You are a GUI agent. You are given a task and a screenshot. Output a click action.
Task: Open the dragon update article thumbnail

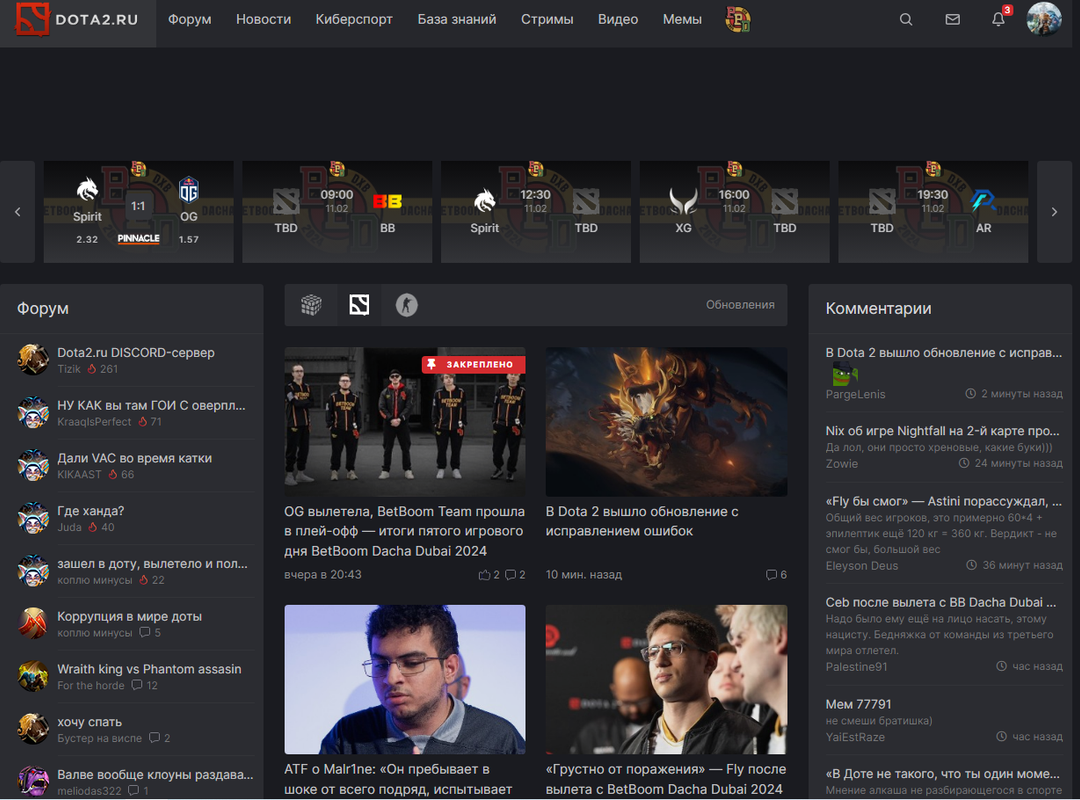coord(666,422)
